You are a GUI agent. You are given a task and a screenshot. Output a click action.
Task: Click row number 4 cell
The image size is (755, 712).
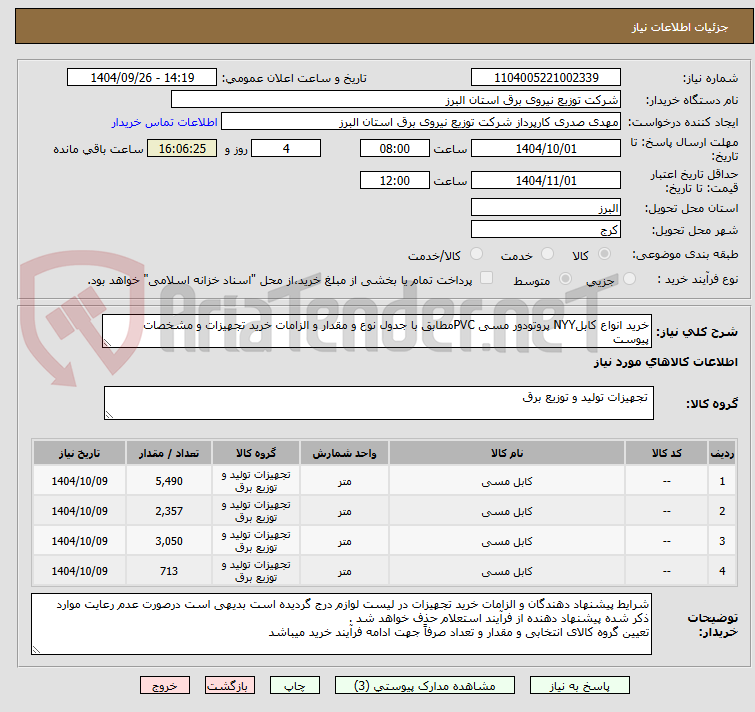[722, 570]
